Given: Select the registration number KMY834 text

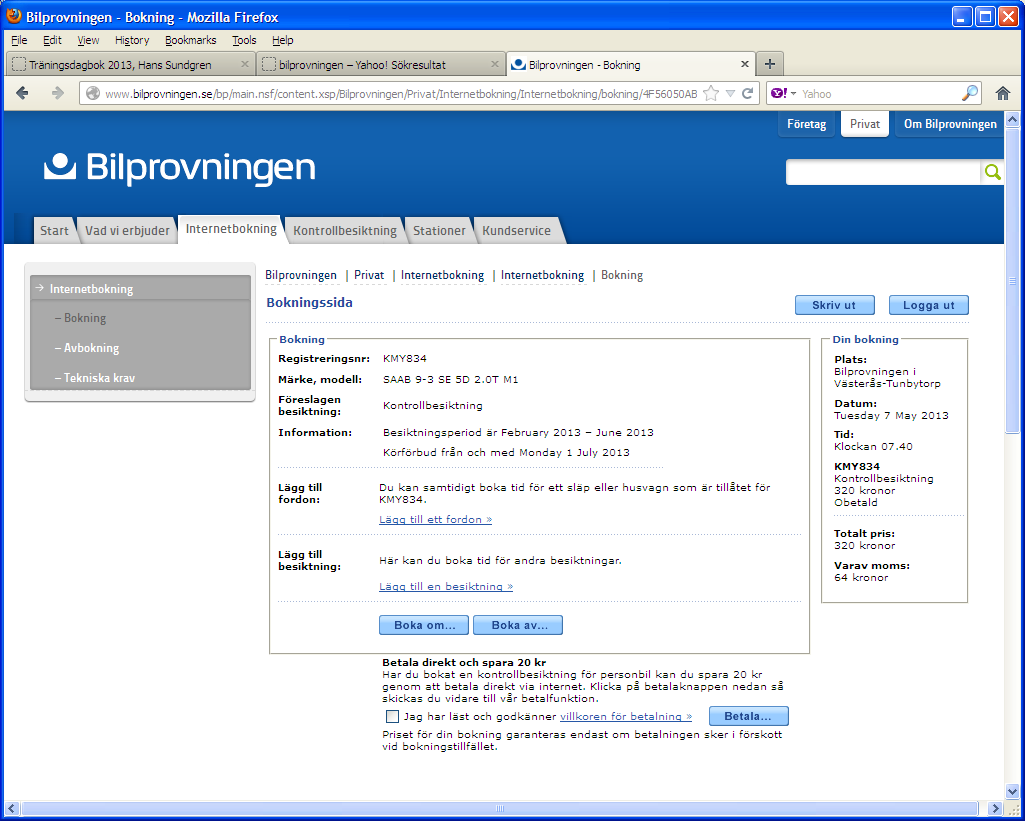Looking at the screenshot, I should coord(405,358).
